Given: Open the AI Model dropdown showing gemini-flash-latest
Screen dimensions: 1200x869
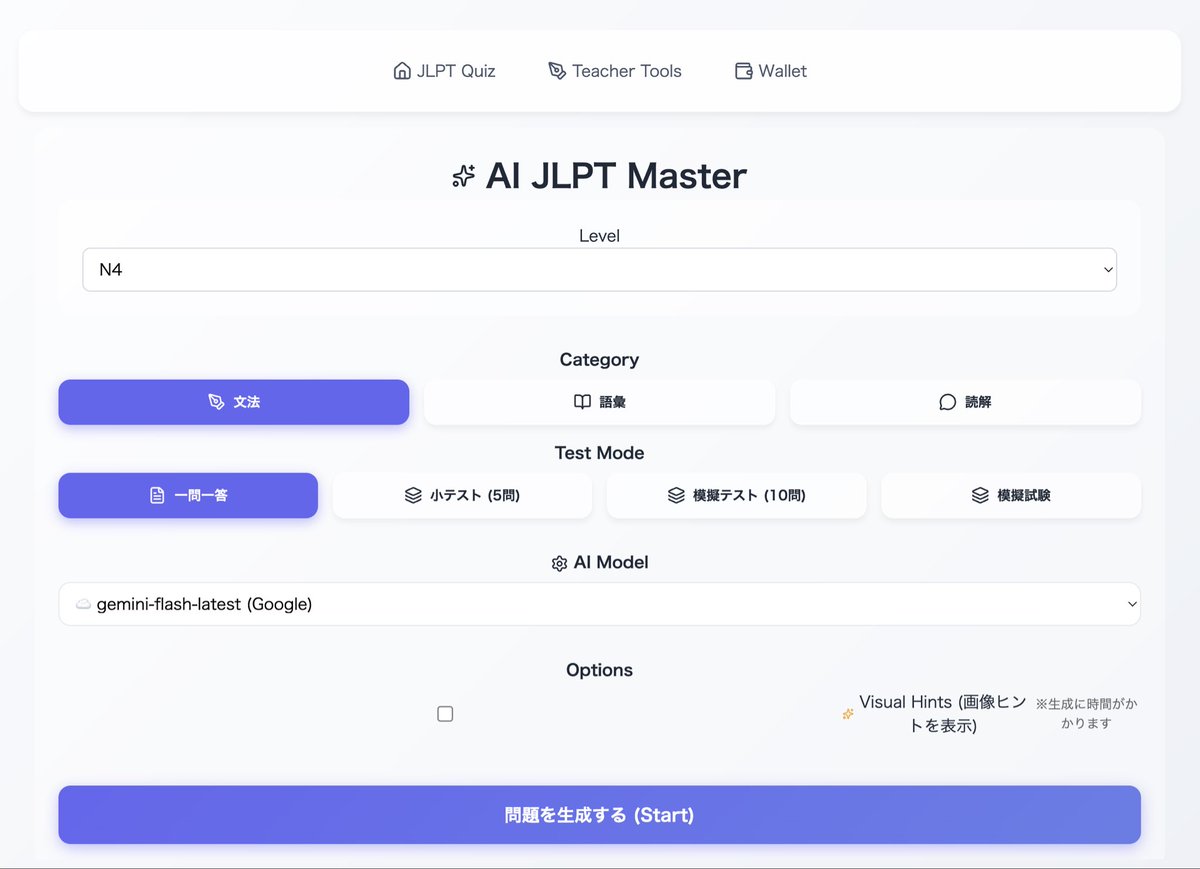Looking at the screenshot, I should tap(599, 604).
